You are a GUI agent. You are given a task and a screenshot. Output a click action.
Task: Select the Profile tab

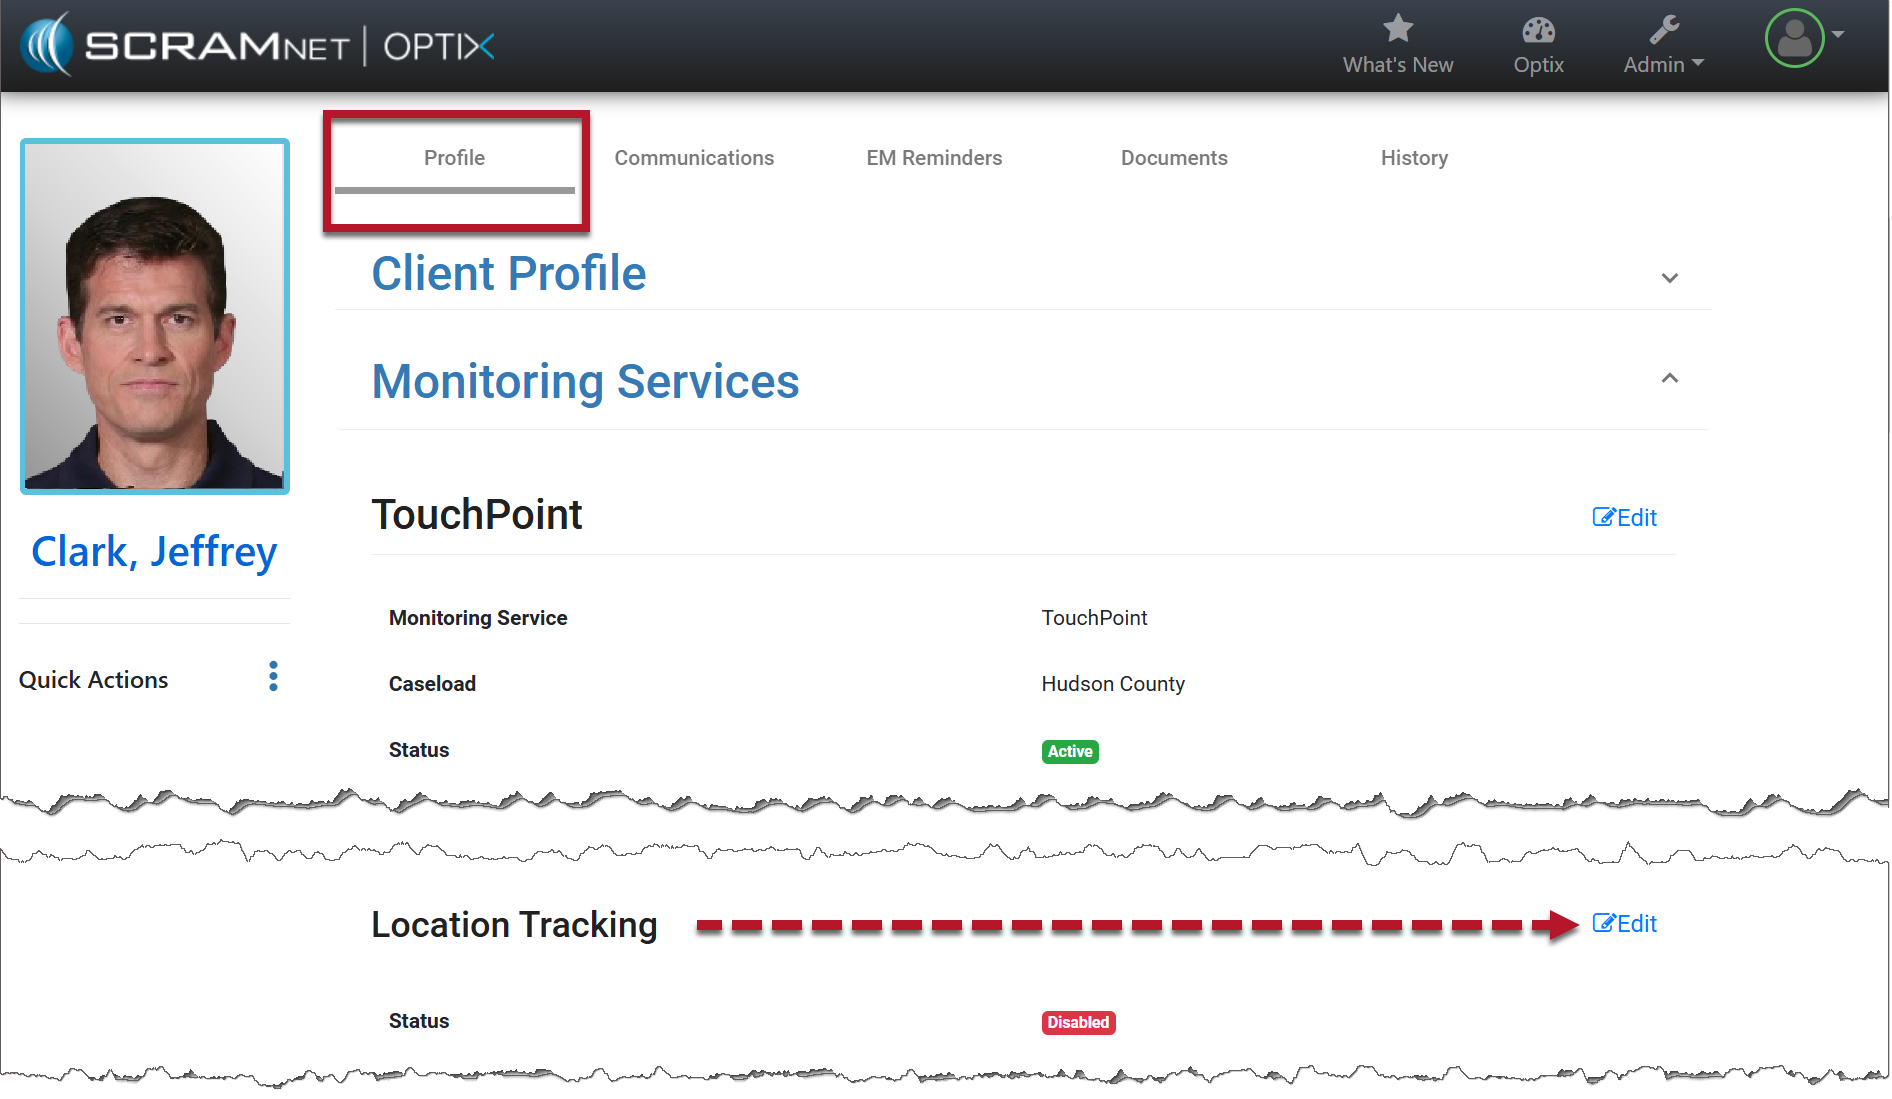(x=454, y=158)
